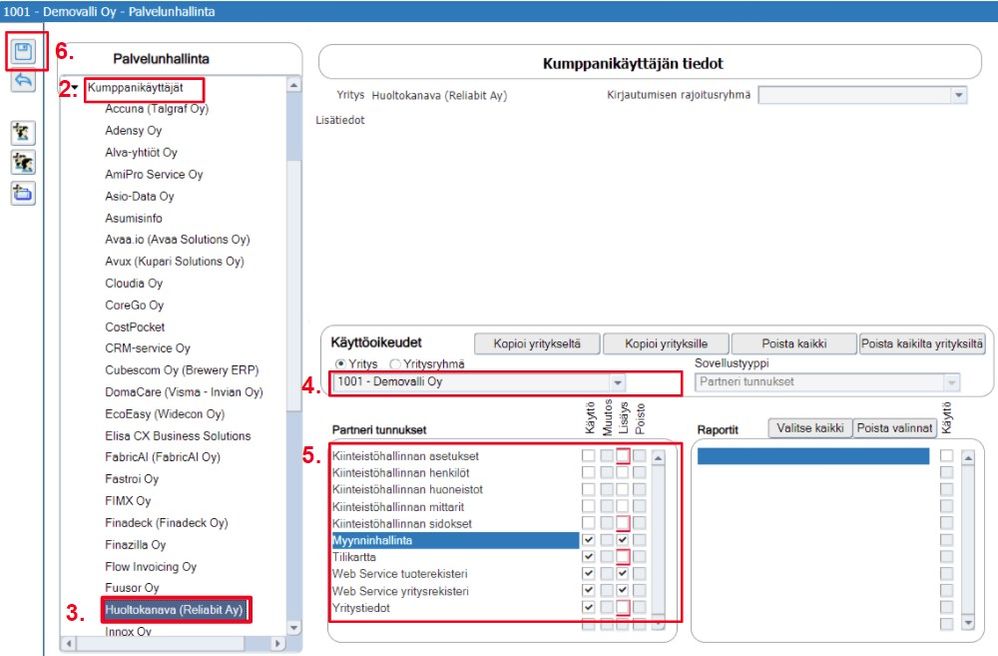Open Kirjautumisen rajoitusryhmä dropdown
Viewport: 998px width, 656px height.
coord(959,95)
